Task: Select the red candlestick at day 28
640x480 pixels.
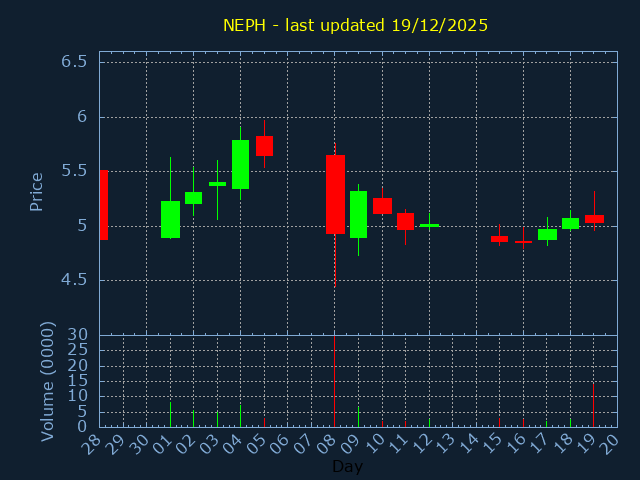Action: (x=103, y=205)
